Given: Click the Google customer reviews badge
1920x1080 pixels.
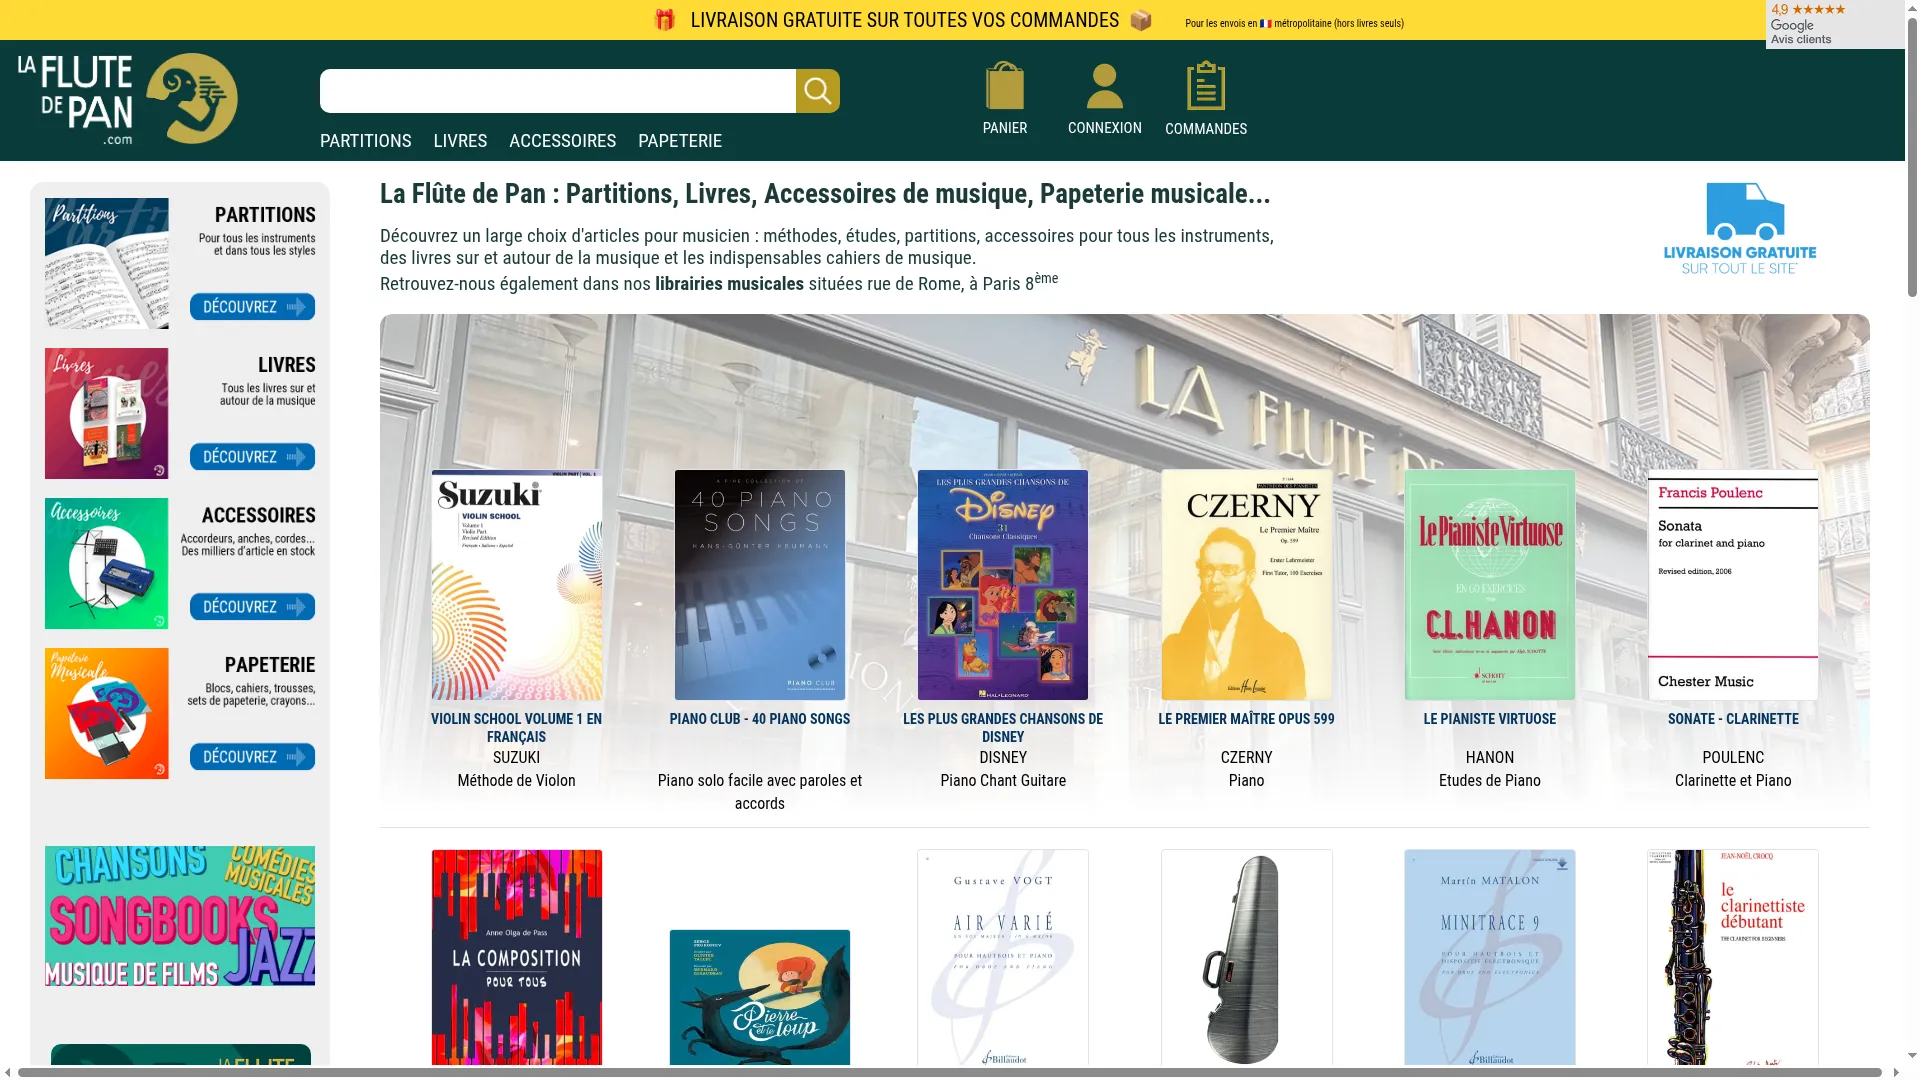Looking at the screenshot, I should pos(1835,24).
